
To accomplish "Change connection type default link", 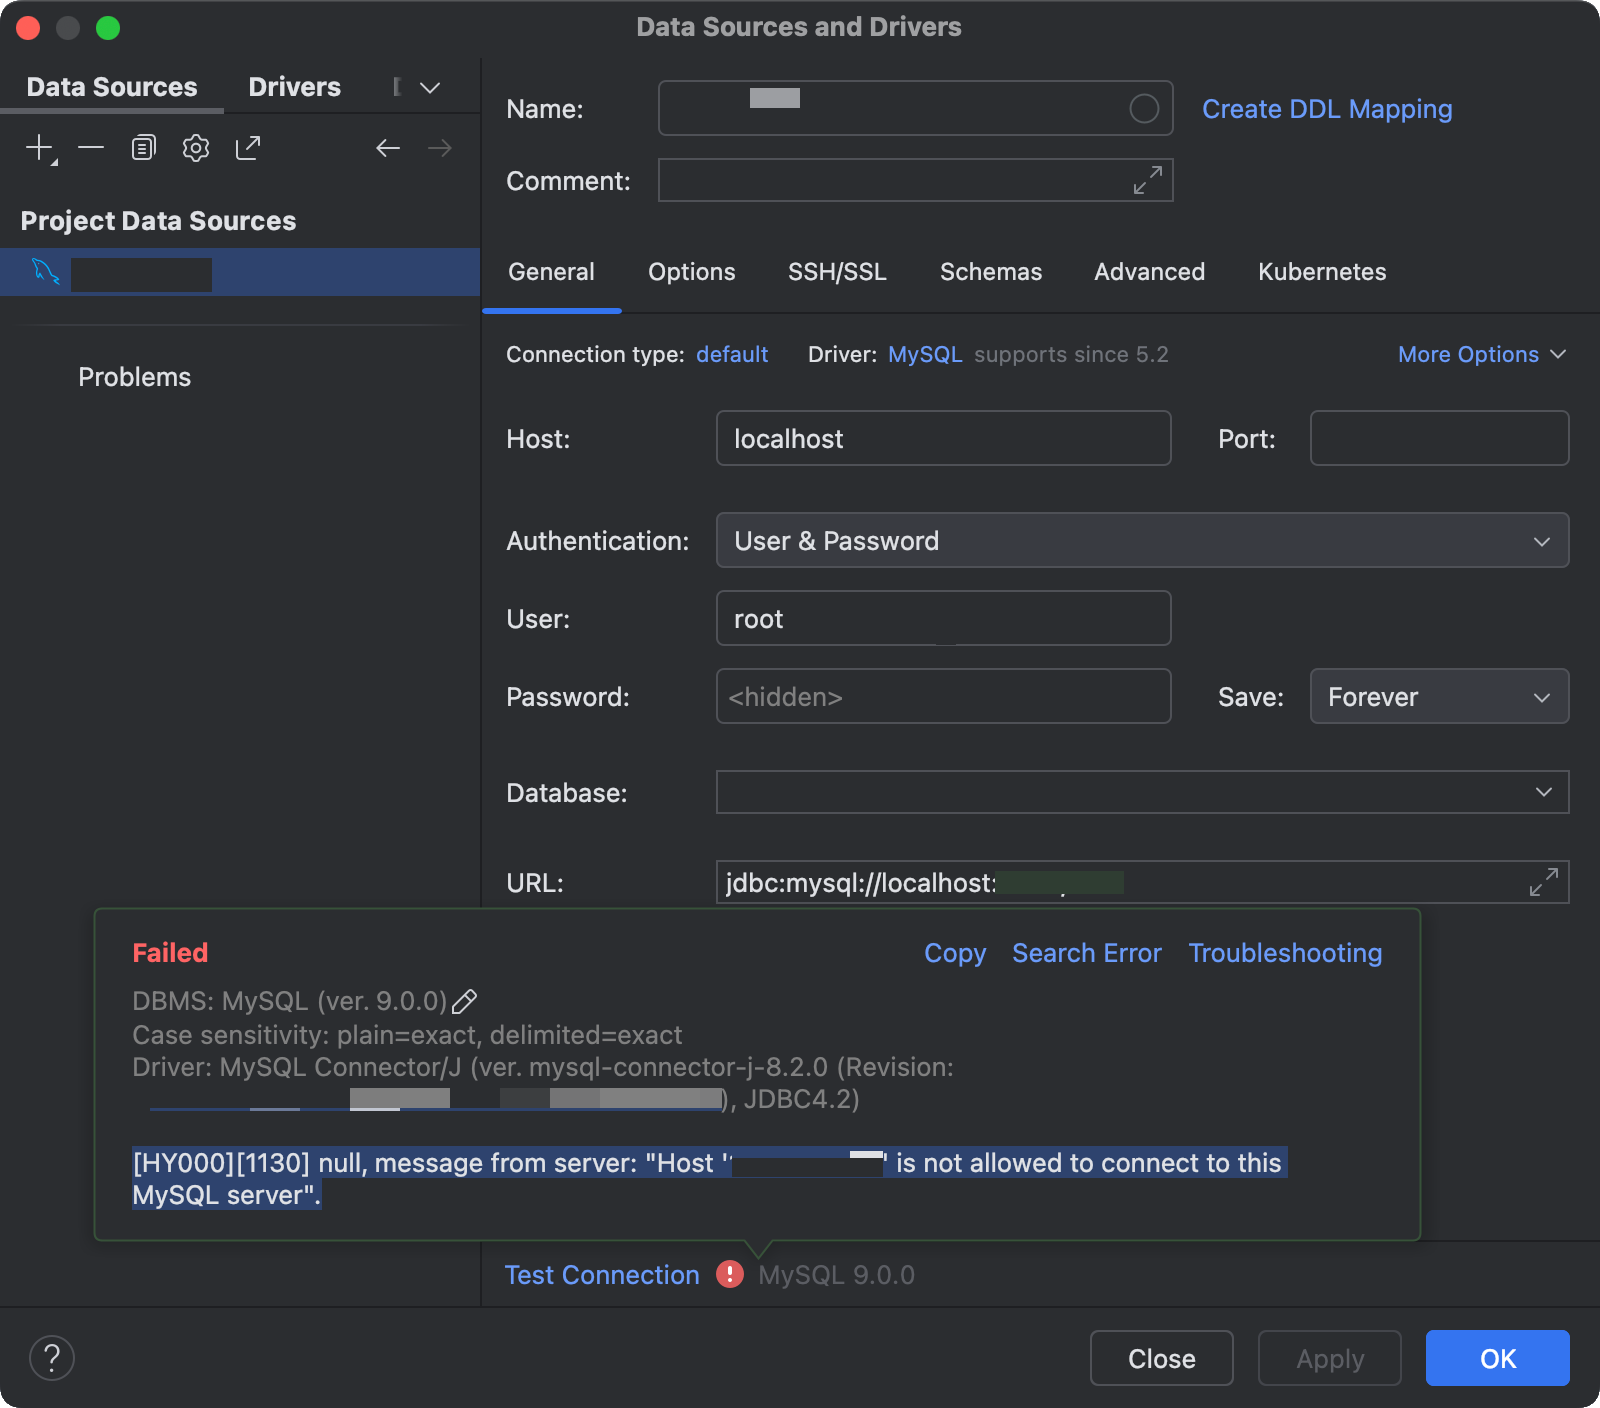I will pyautogui.click(x=732, y=354).
